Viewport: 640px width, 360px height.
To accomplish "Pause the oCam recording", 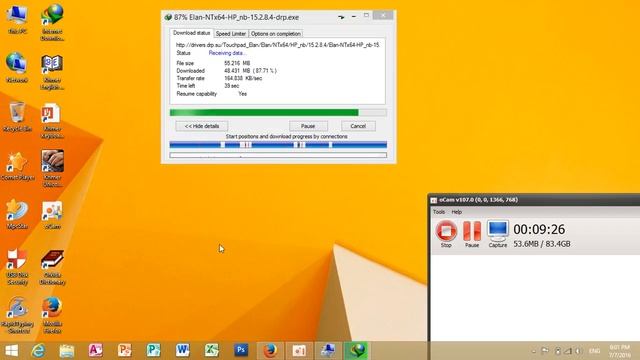I will click(472, 234).
